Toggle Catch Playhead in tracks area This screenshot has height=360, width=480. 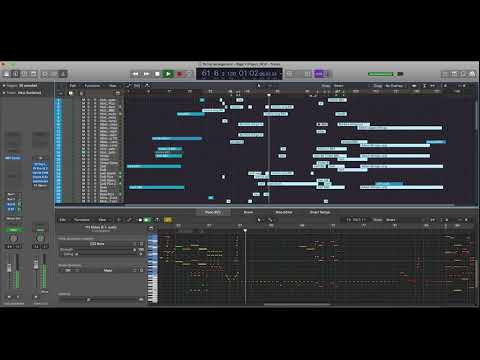[x=147, y=86]
